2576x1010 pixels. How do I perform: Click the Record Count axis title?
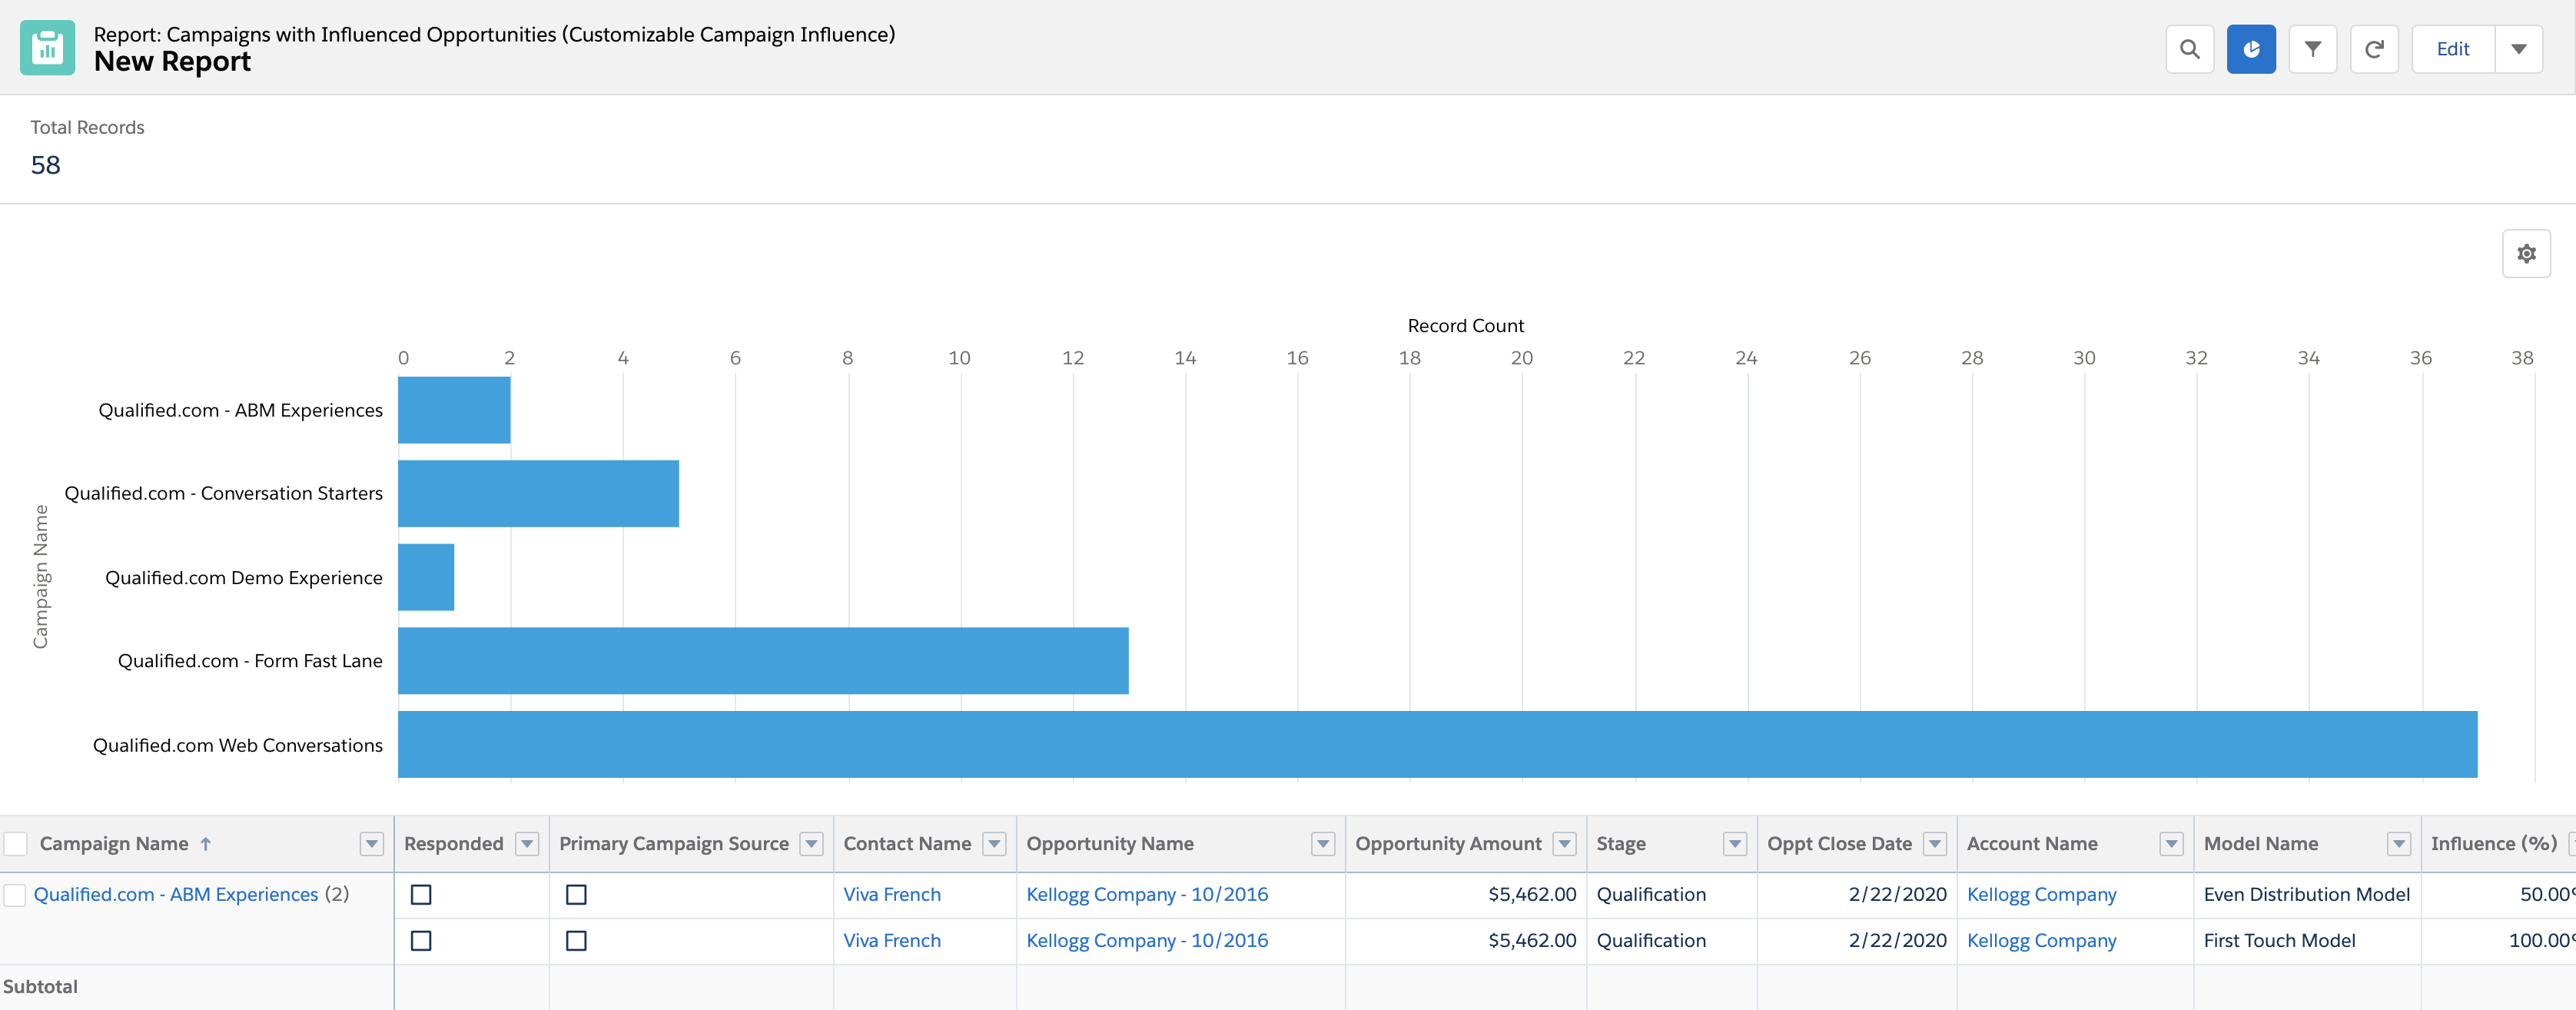[x=1465, y=326]
